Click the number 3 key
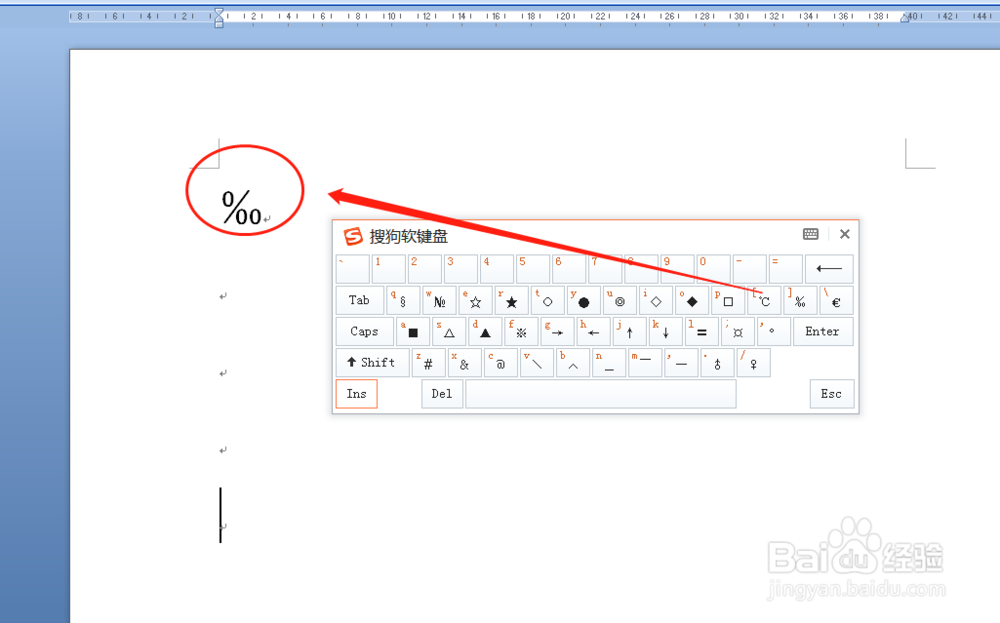 tap(461, 269)
